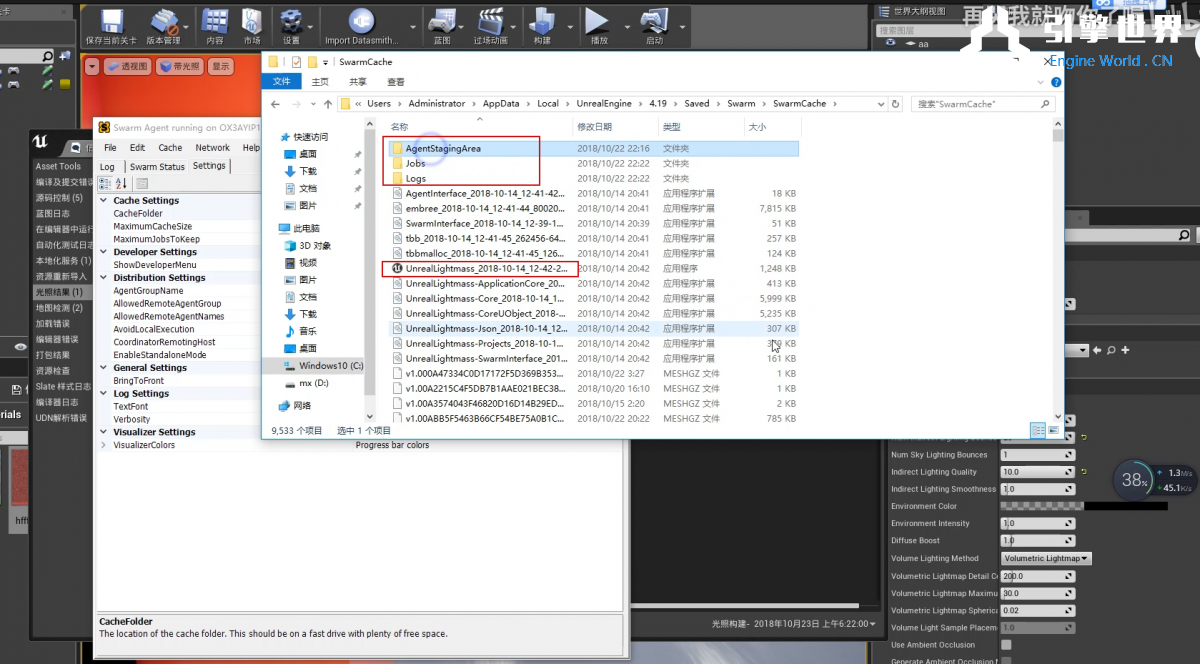Screen dimensions: 1200x664
Task: Click Show (显示) viewport button
Action: (221, 67)
